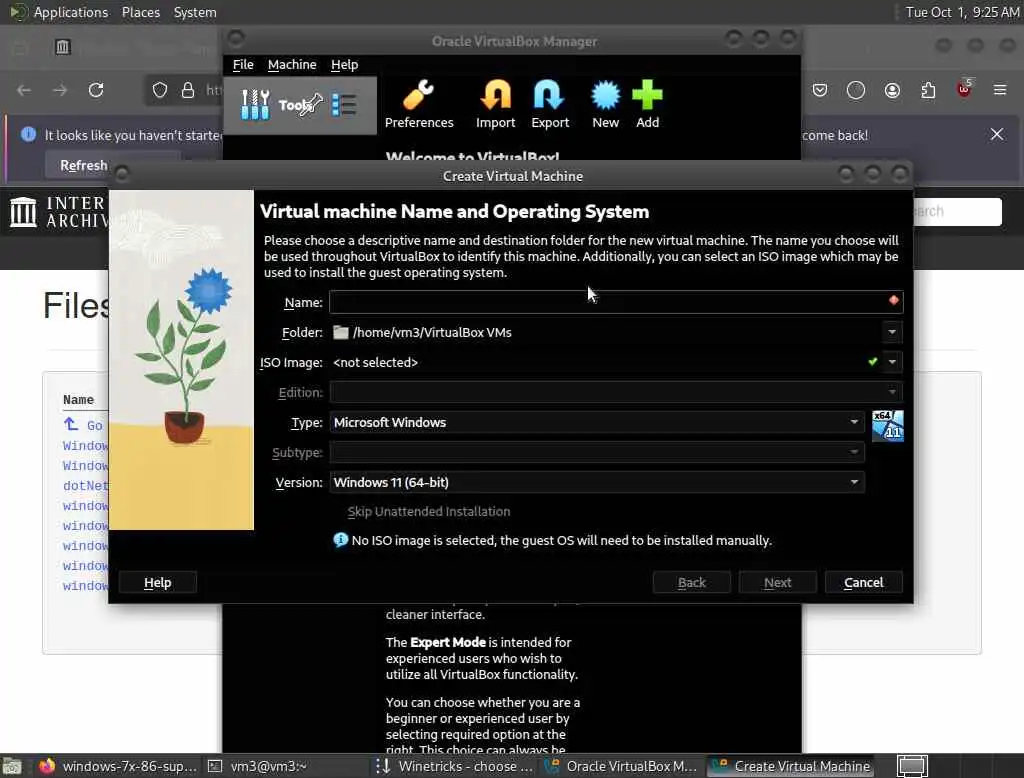Click the New machine starburst icon
The image size is (1024, 778).
[605, 95]
